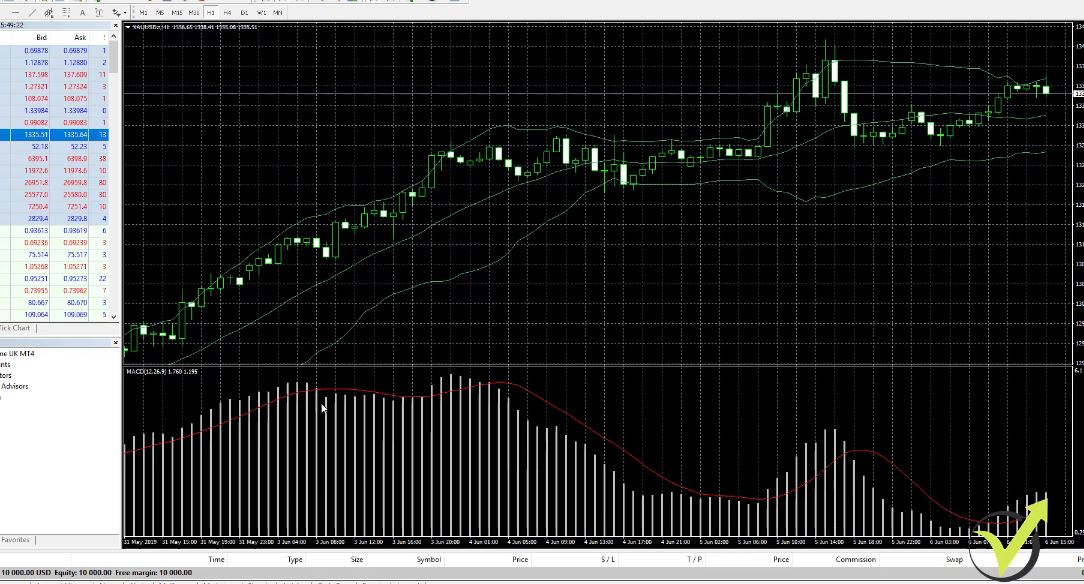
Task: Select the text annotation 'A' tool
Action: coord(82,12)
